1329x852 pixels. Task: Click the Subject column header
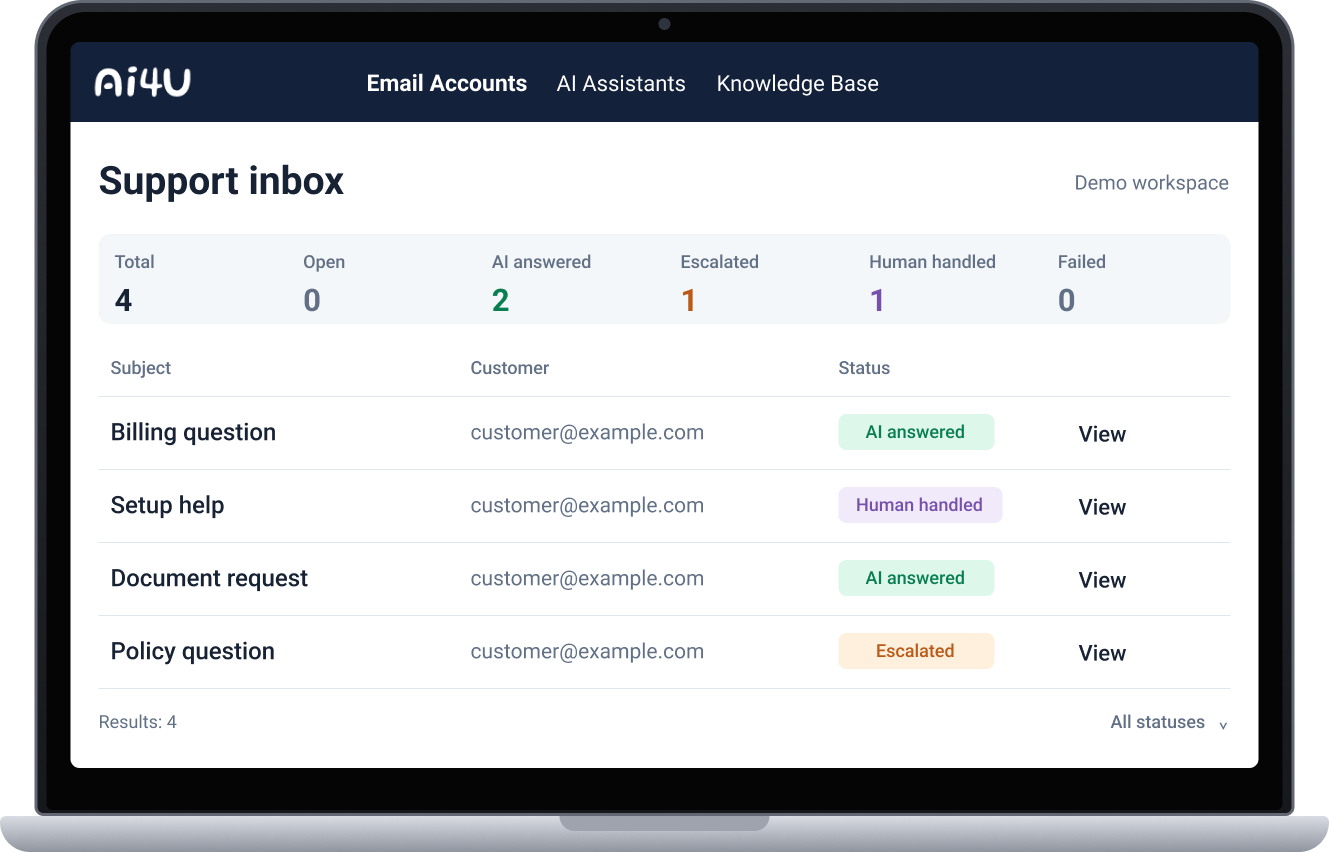141,368
